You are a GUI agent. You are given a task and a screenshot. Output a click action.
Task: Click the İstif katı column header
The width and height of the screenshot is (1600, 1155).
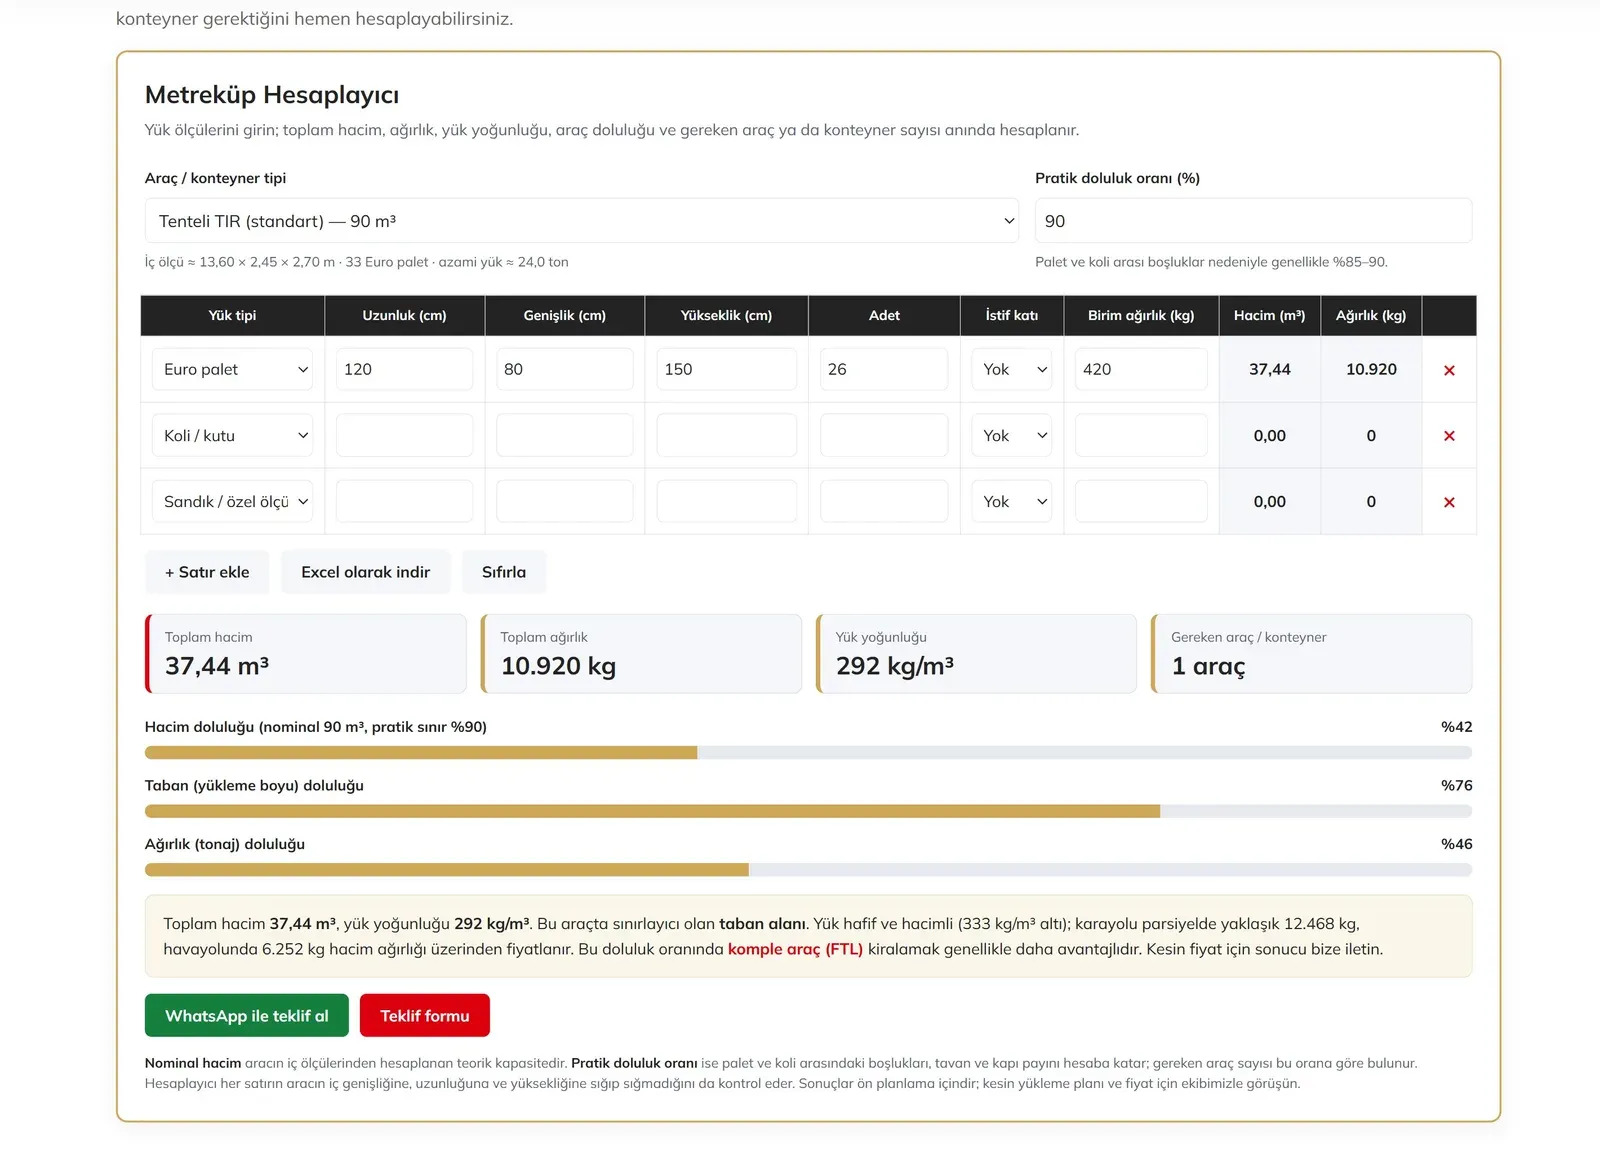pyautogui.click(x=1012, y=315)
